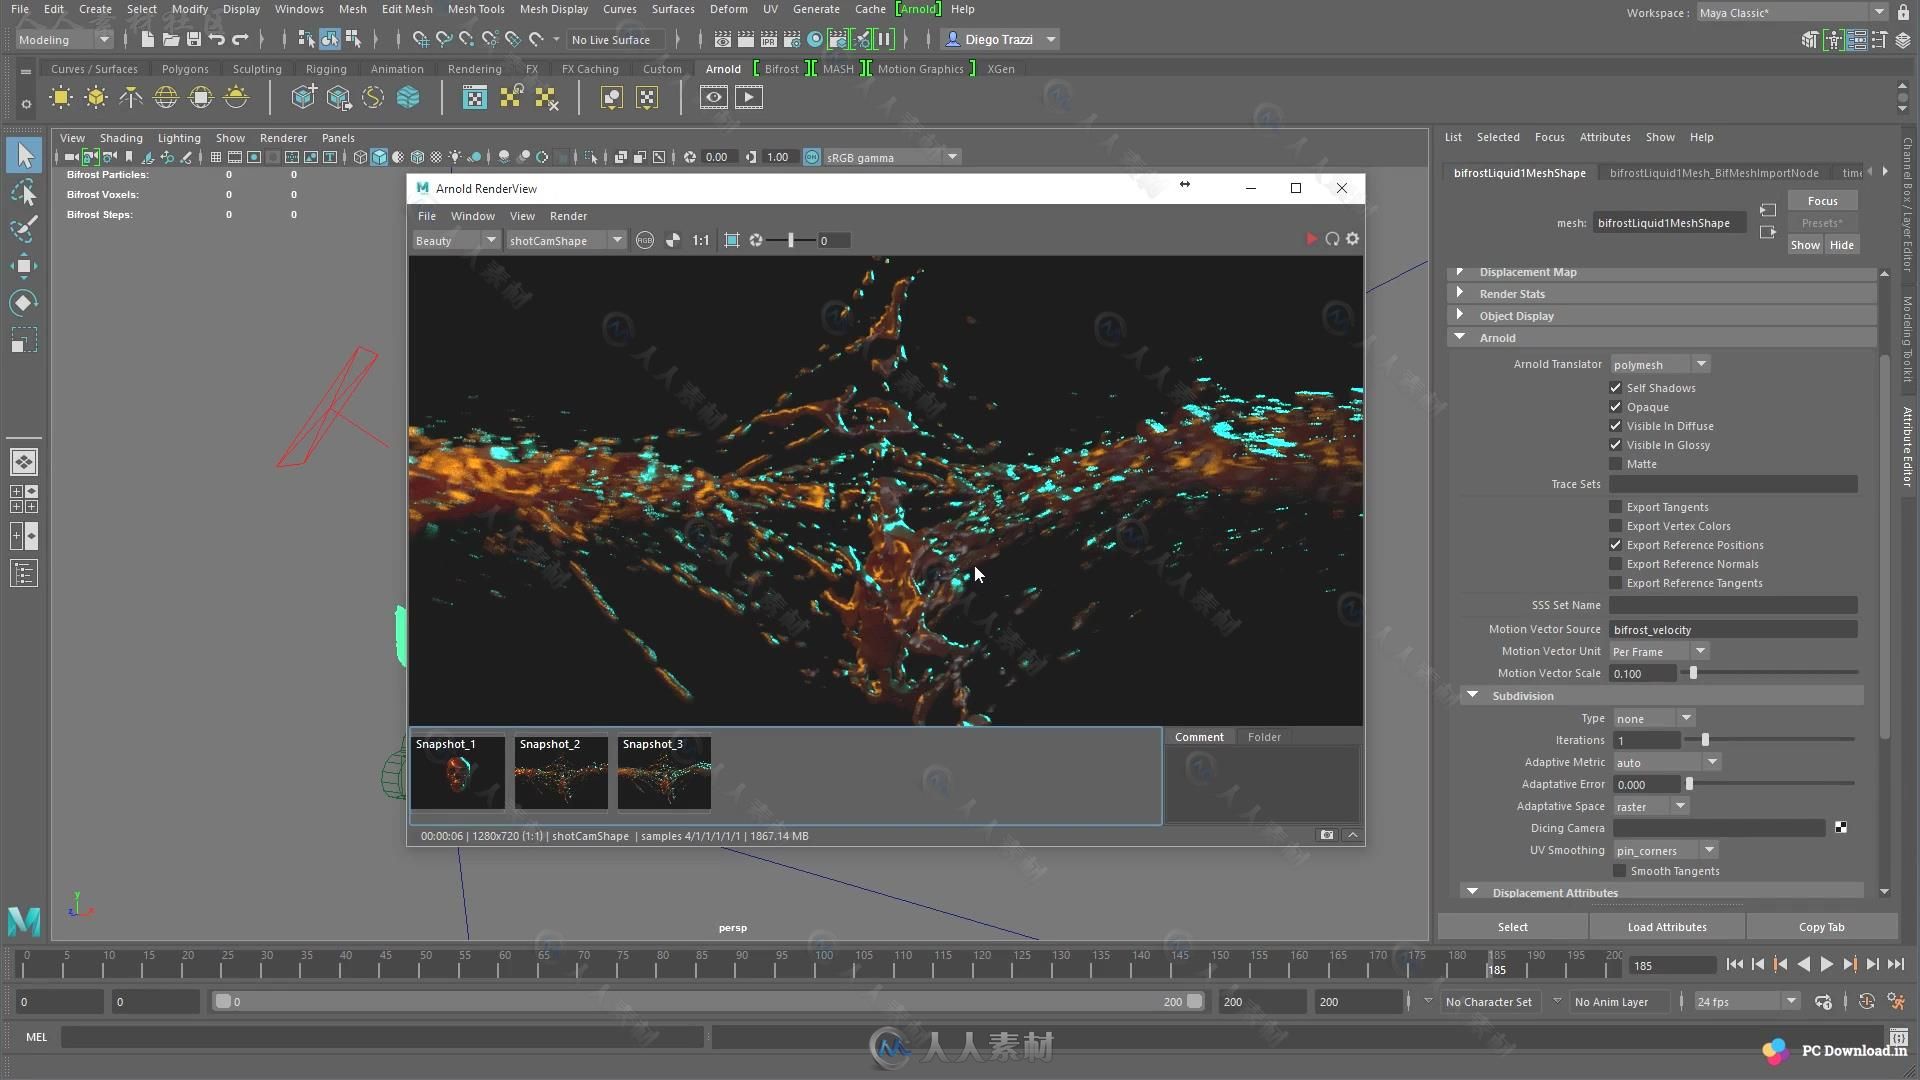
Task: Create Arnold area light shelf icon
Action: click(61, 97)
